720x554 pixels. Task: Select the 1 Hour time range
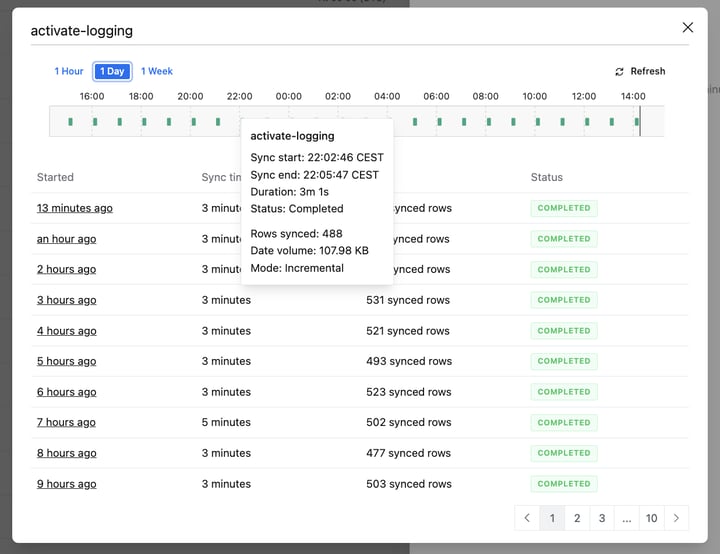pos(69,71)
